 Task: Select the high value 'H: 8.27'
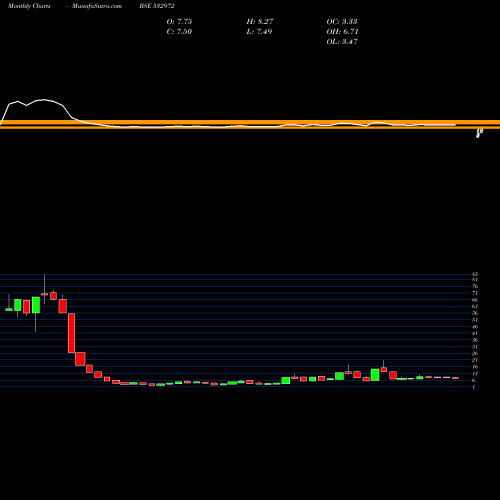(x=260, y=22)
